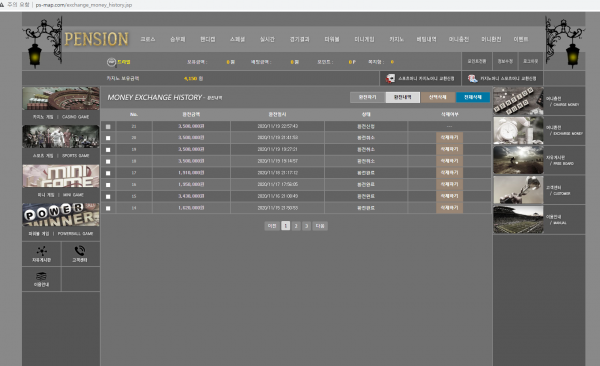Tick the checkbox for row No. 14
Screen dimensions: 600x366
[x=108, y=208]
